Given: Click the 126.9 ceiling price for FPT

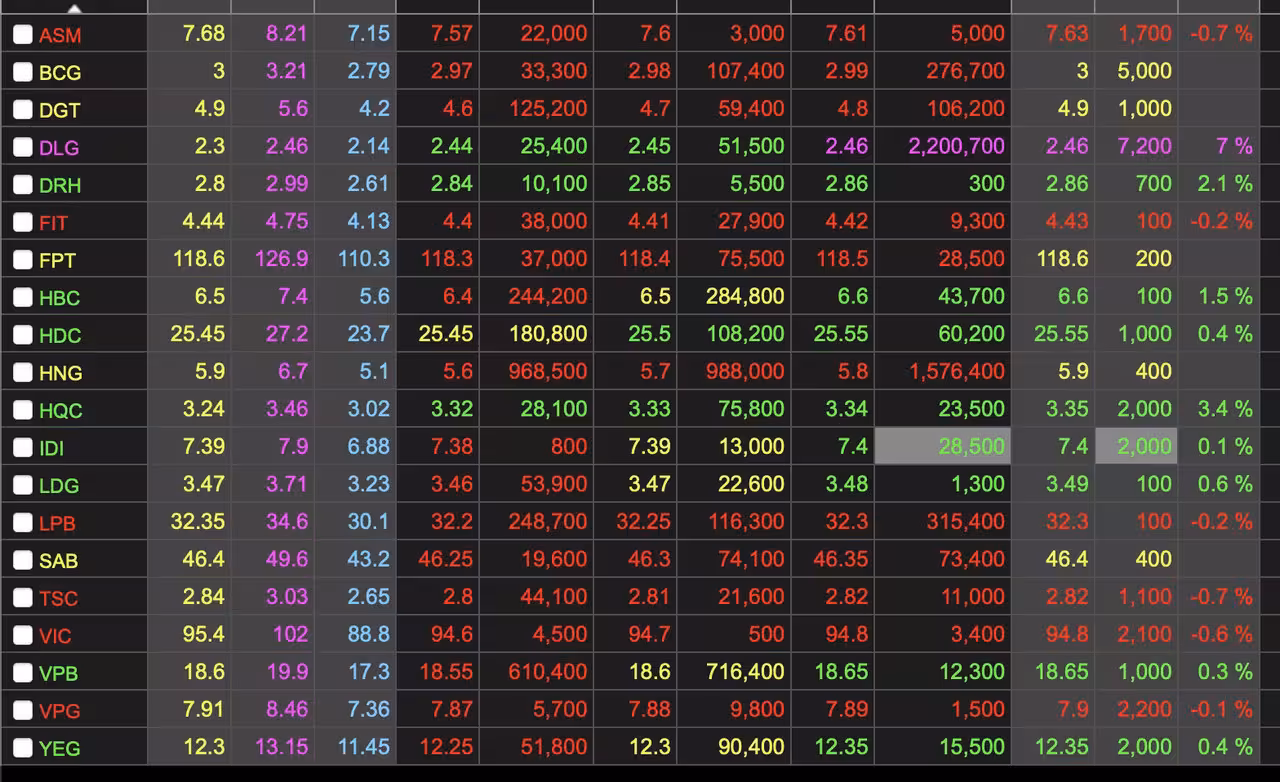Looking at the screenshot, I should pyautogui.click(x=281, y=258).
